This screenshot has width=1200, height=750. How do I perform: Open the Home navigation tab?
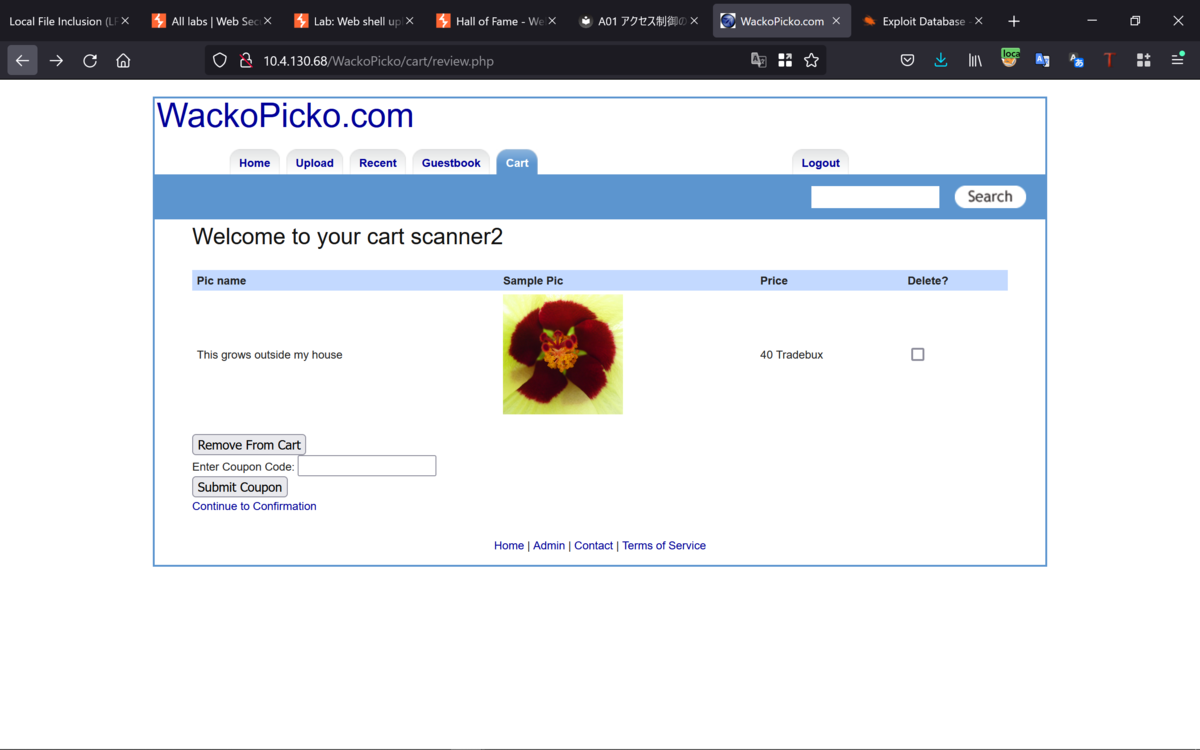254,163
